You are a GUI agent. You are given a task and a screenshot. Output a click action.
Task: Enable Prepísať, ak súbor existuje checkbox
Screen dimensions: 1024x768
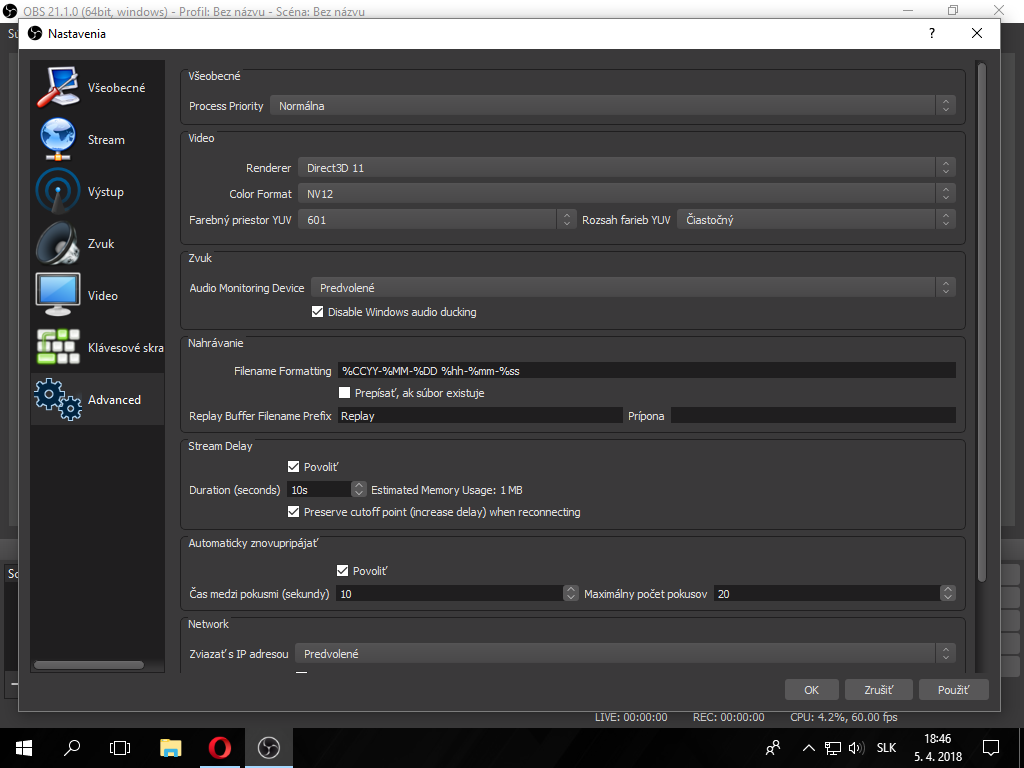tap(344, 392)
